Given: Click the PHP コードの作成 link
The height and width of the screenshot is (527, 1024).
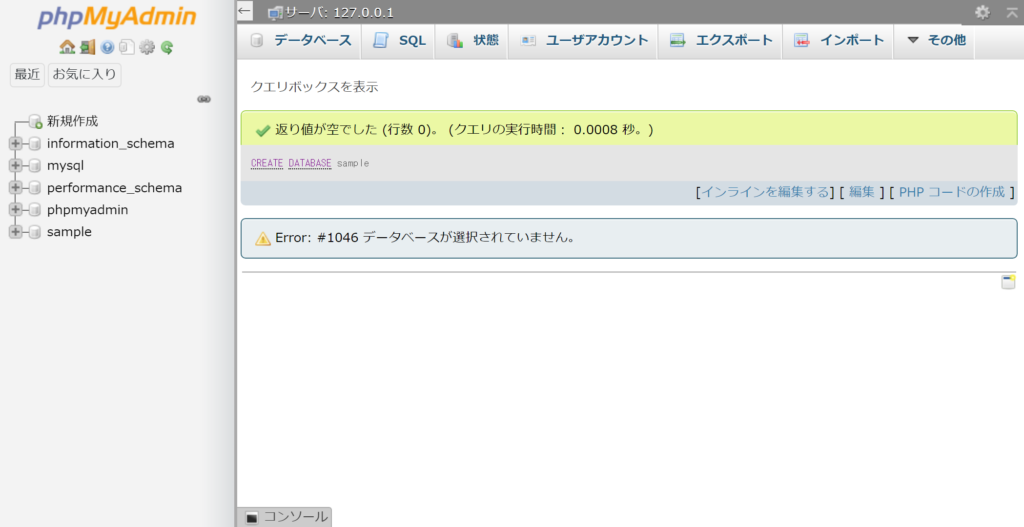Looking at the screenshot, I should click(951, 192).
